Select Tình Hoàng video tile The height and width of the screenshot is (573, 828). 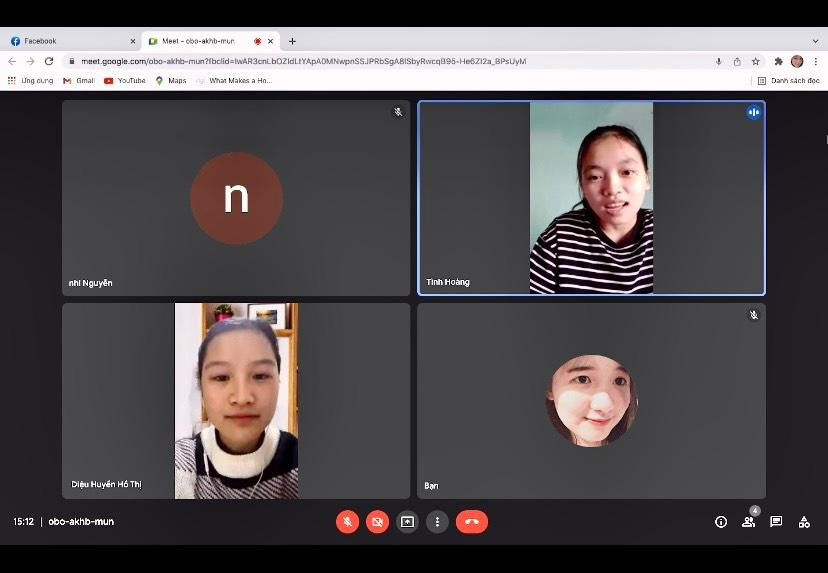[591, 198]
